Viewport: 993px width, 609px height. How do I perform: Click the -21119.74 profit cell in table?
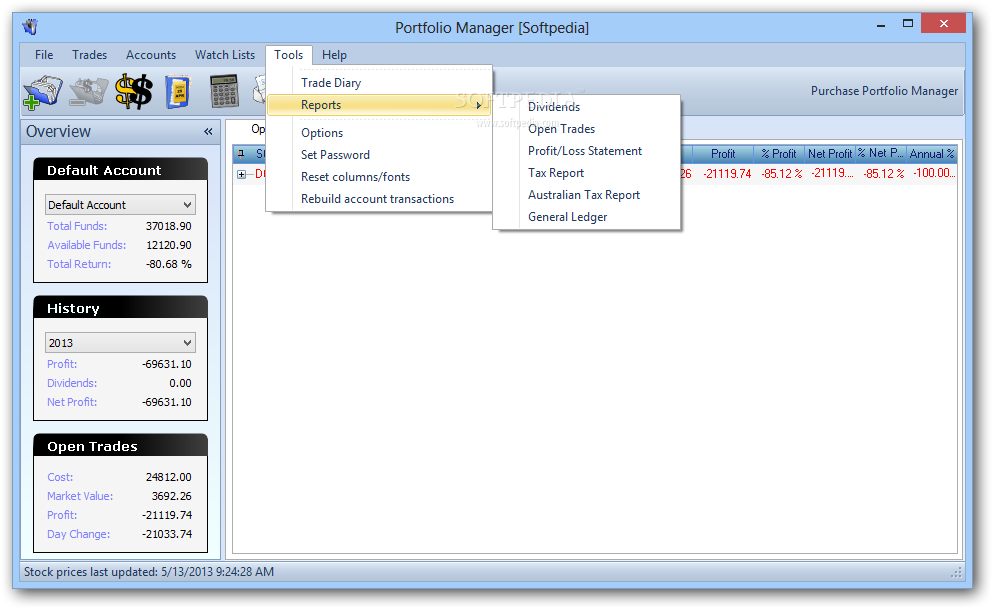tap(727, 173)
